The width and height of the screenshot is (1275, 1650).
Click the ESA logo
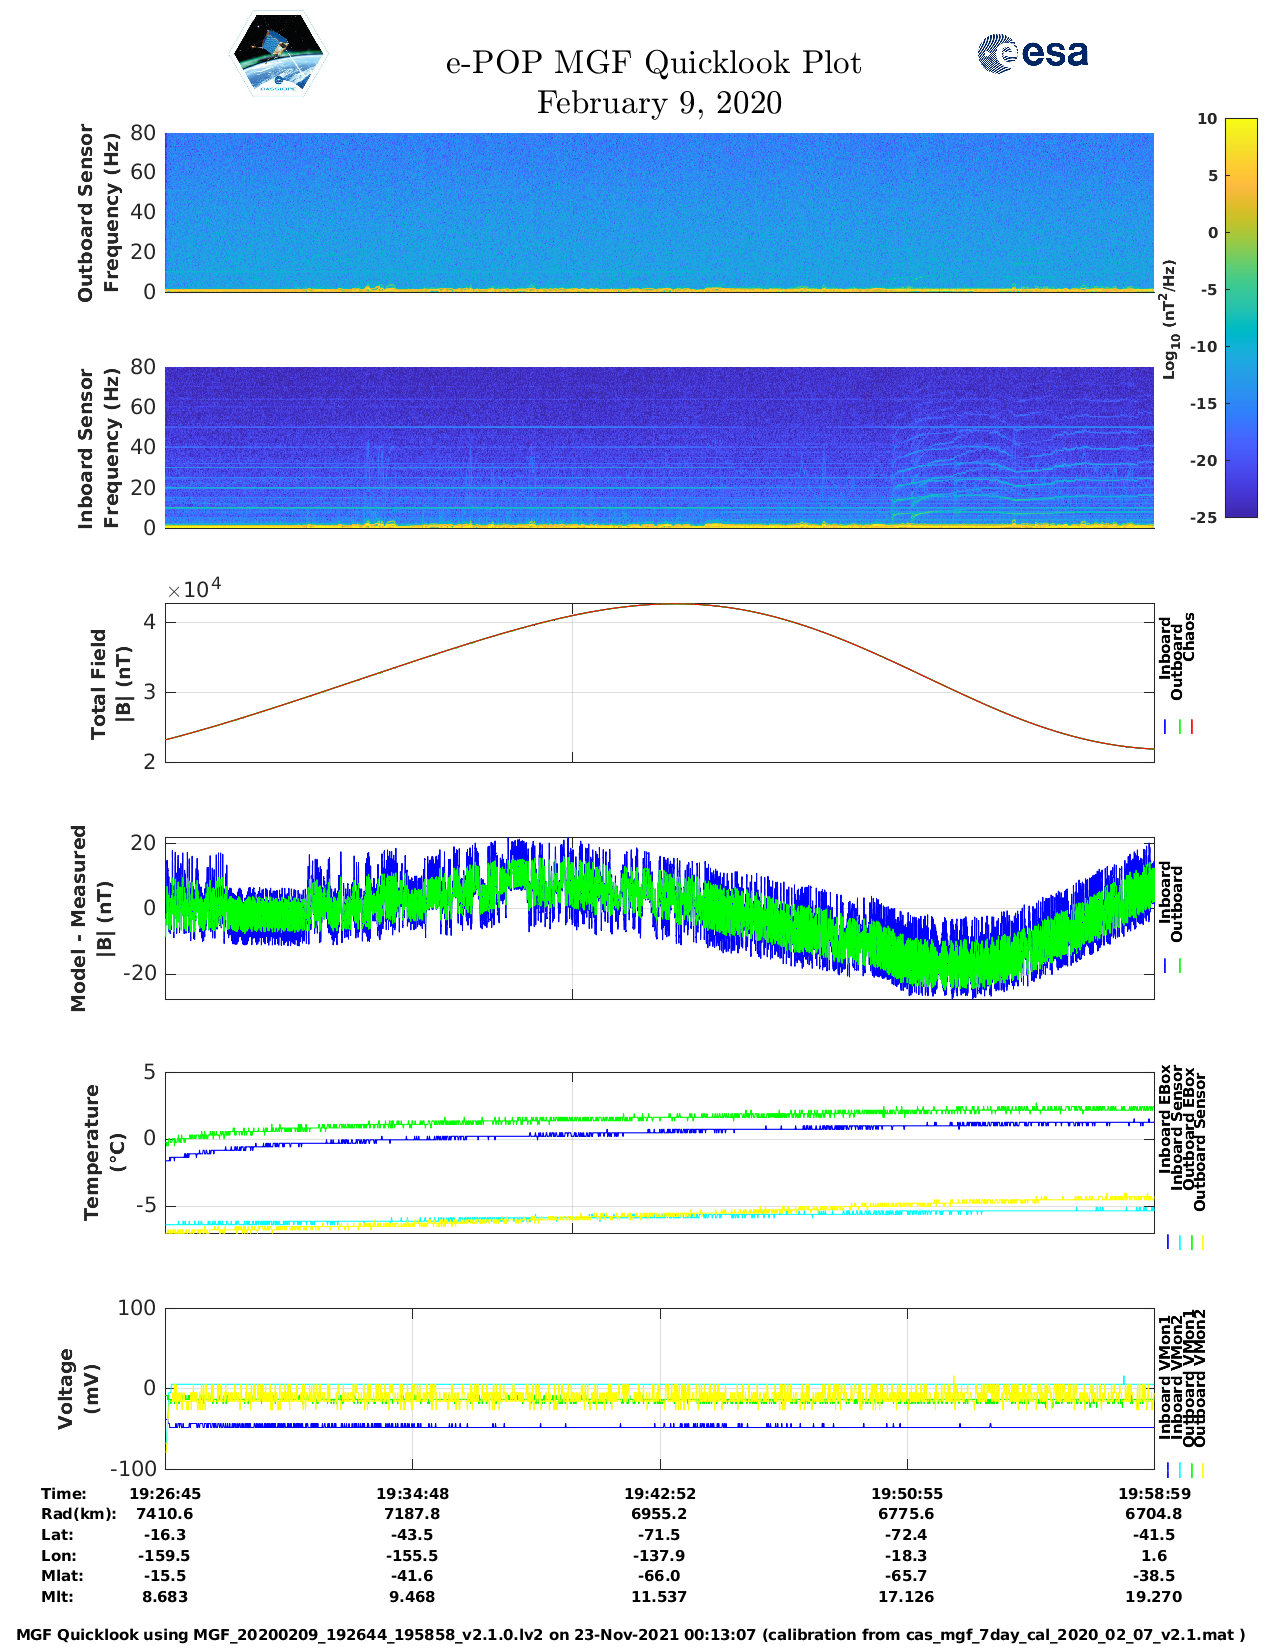tap(1032, 53)
